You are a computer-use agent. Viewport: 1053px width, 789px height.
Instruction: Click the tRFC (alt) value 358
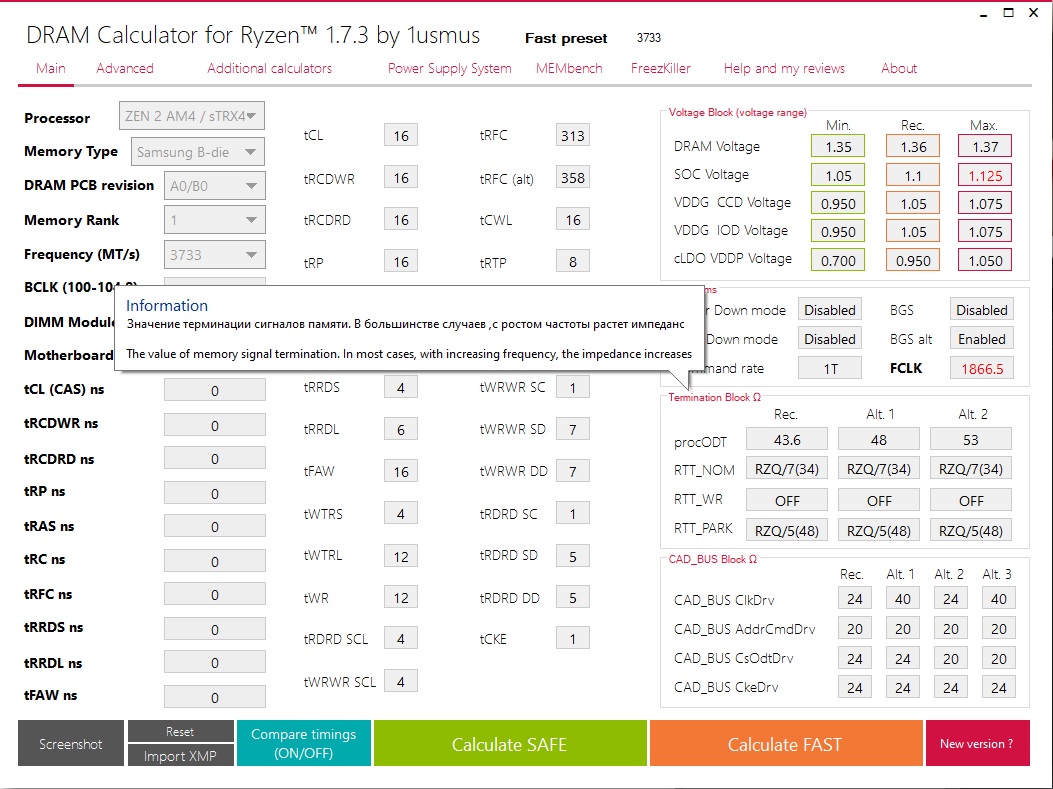(573, 178)
